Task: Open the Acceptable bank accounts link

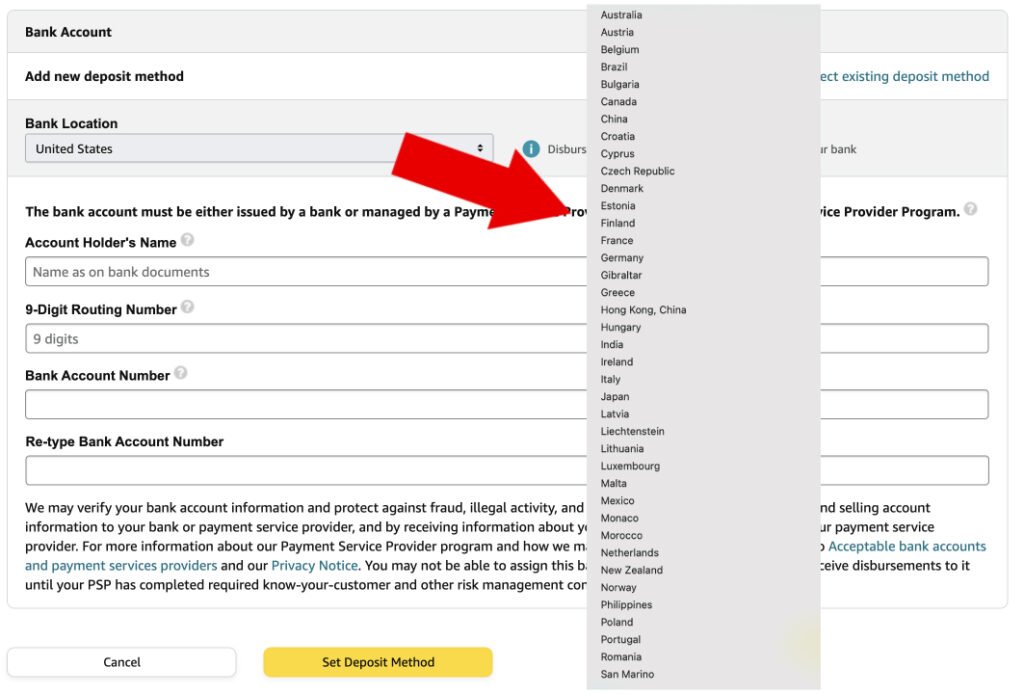Action: pos(906,546)
